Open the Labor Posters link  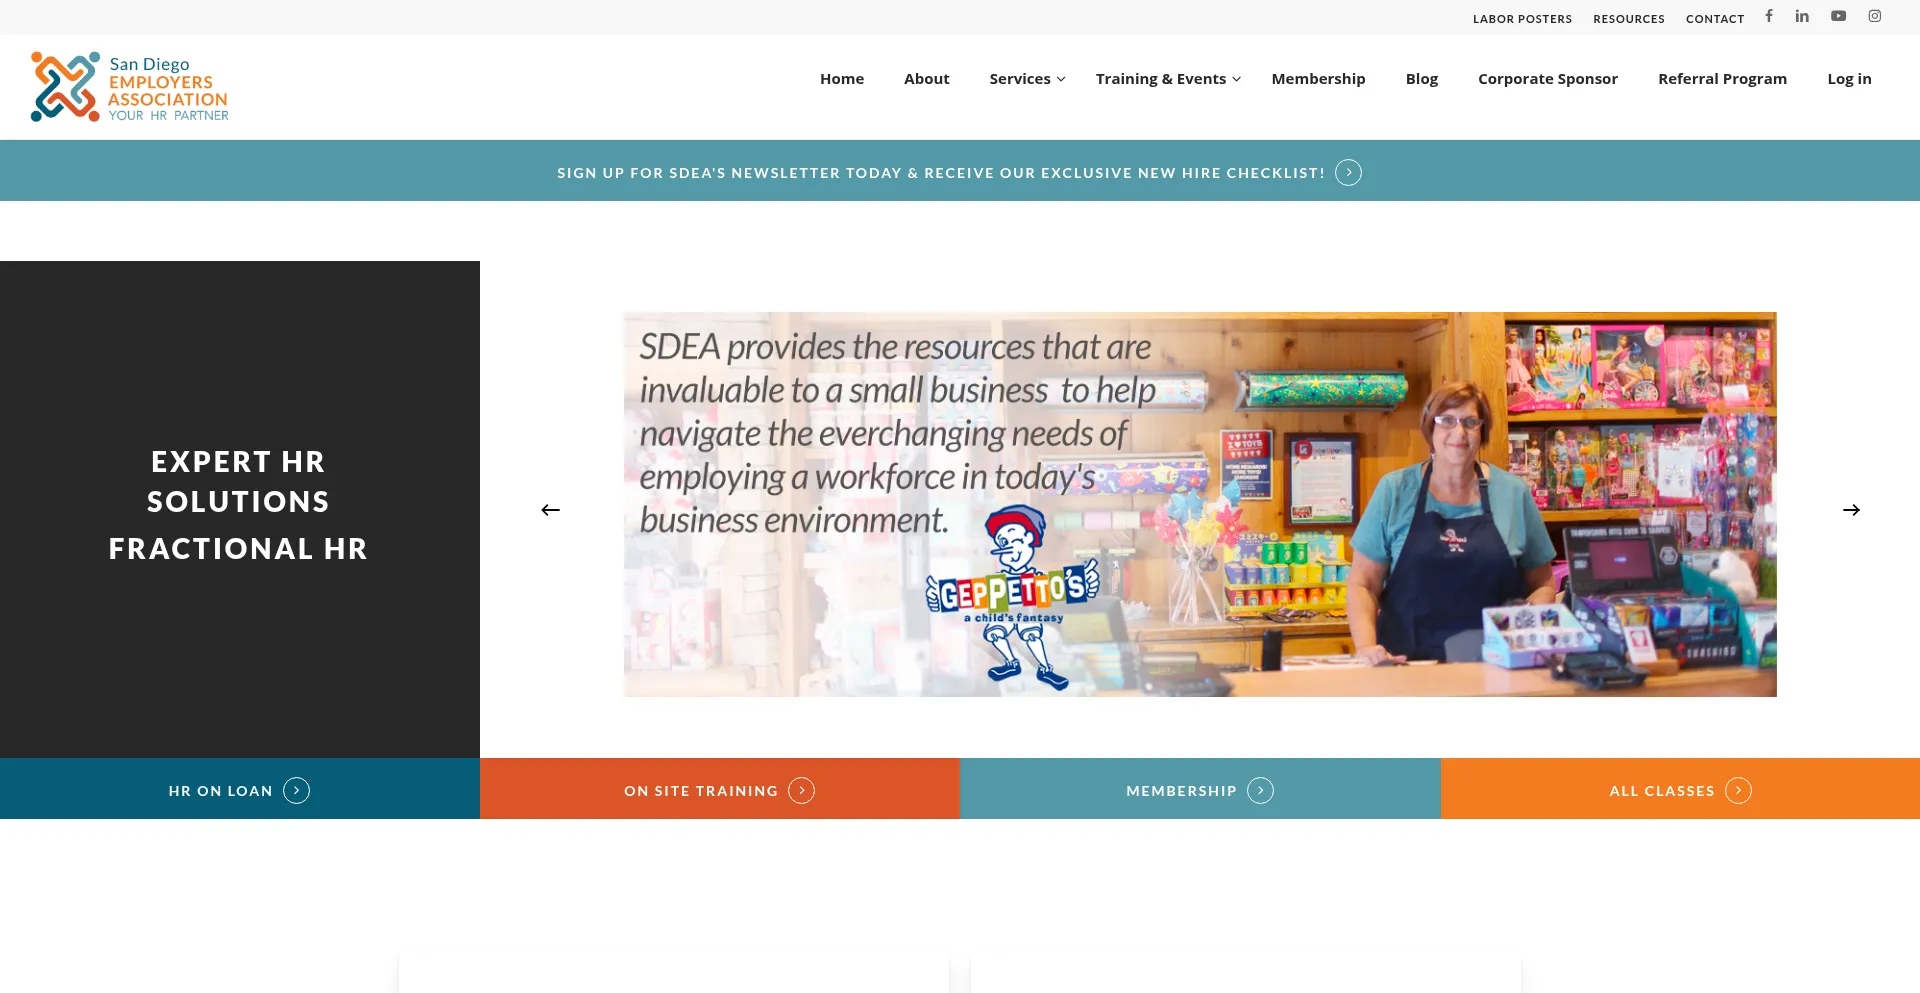(1522, 19)
